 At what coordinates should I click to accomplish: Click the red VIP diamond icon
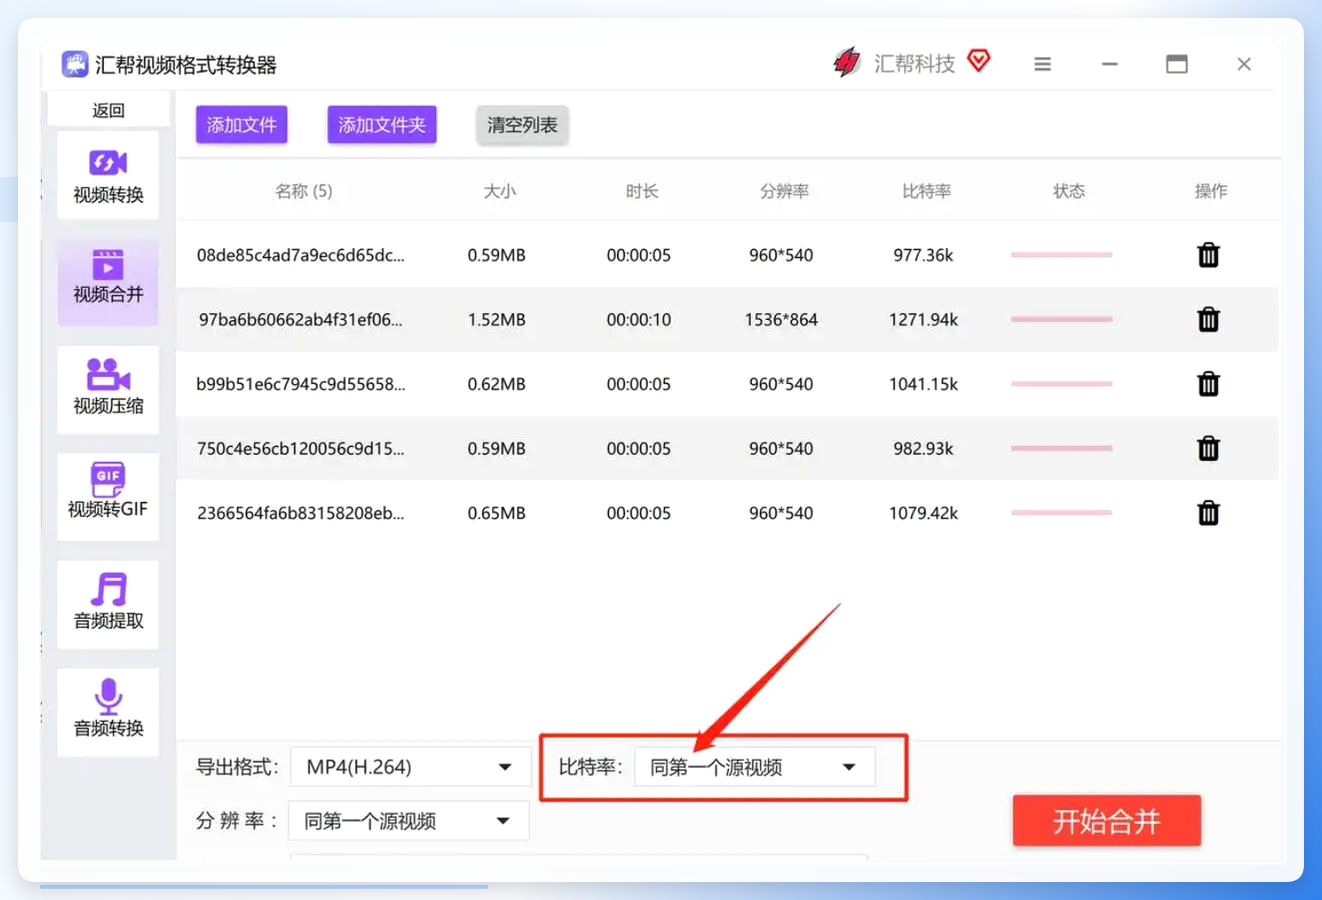coord(979,61)
